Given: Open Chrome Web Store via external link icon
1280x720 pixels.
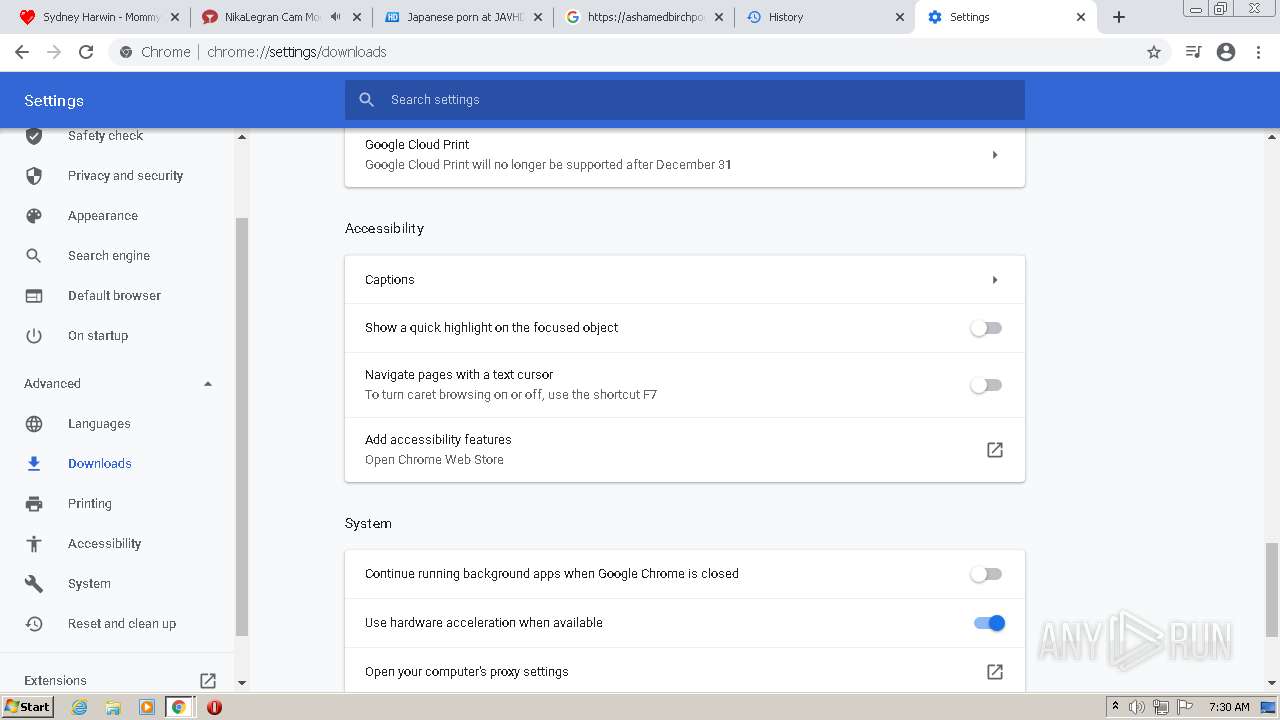Looking at the screenshot, I should 995,450.
